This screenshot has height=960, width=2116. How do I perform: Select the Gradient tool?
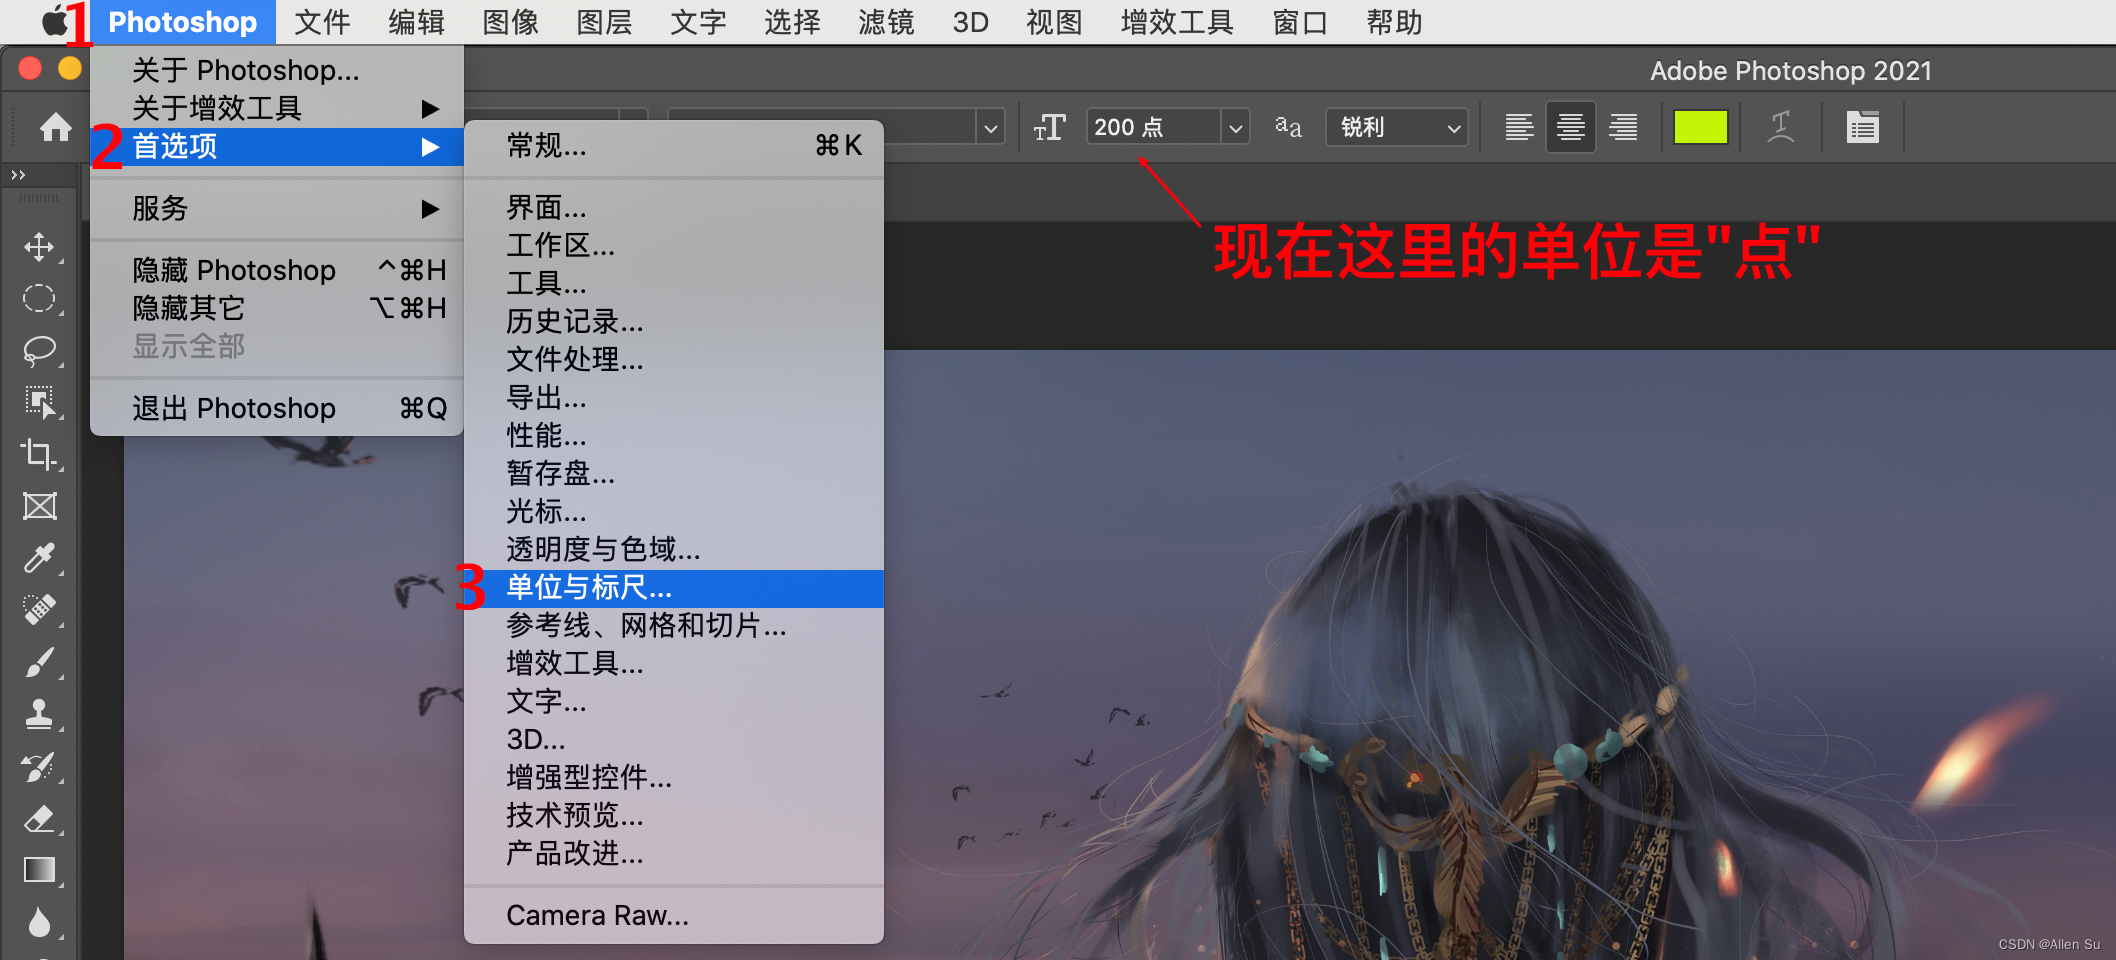pos(40,871)
